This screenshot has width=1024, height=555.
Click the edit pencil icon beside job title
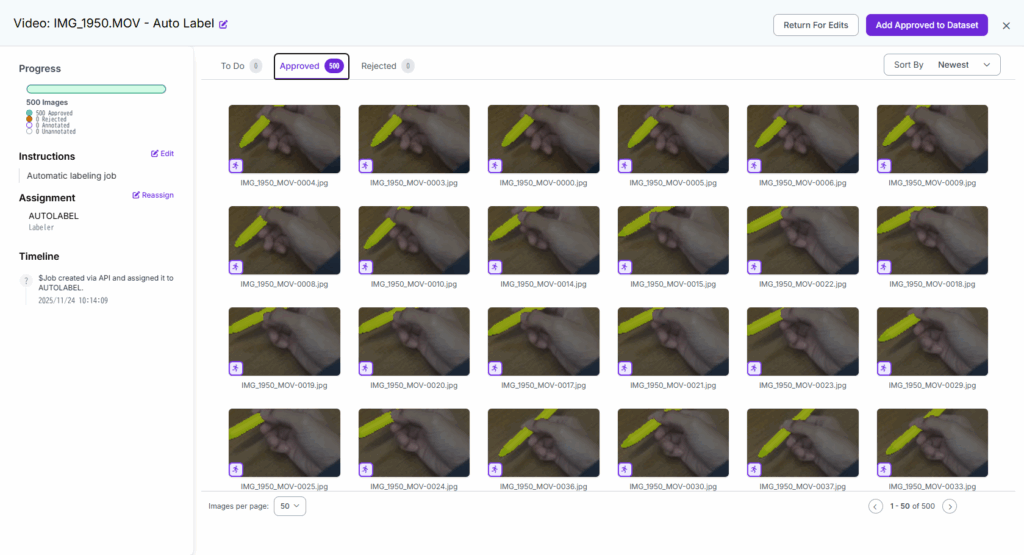pos(223,24)
